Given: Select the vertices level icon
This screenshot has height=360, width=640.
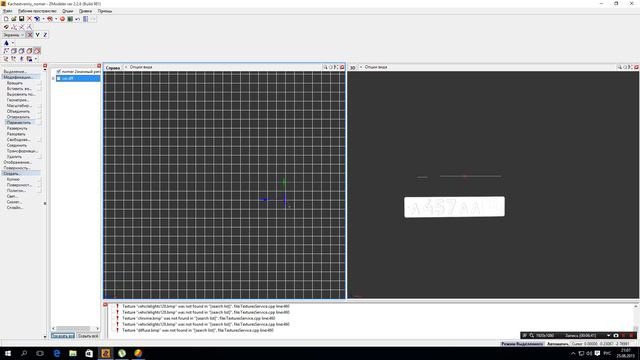Looking at the screenshot, I should point(6,51).
